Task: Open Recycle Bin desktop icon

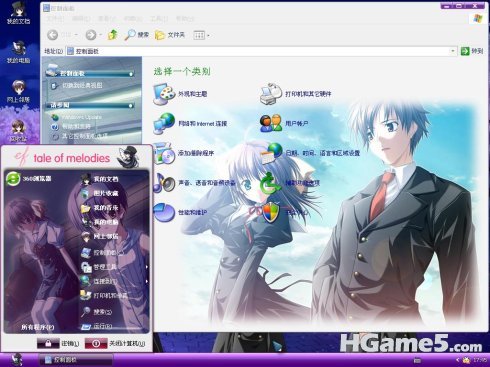Action: click(18, 131)
